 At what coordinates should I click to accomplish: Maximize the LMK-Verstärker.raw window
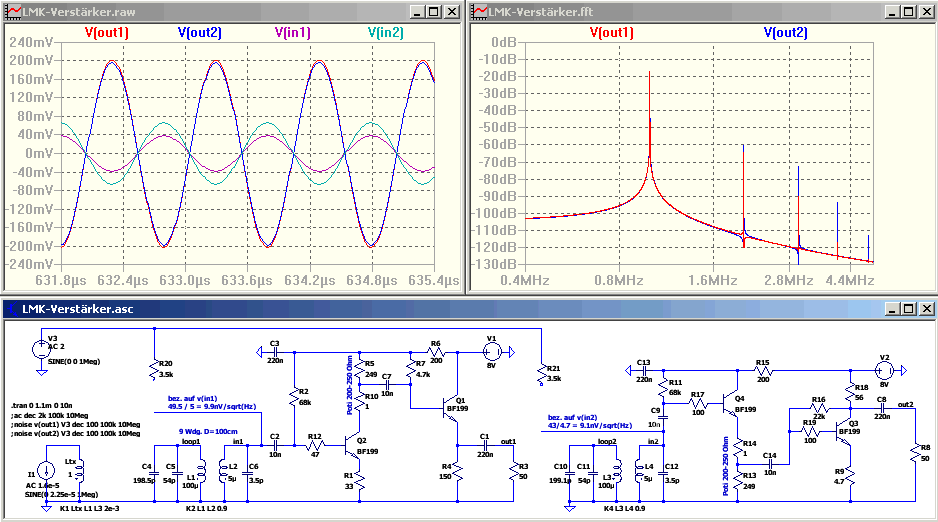coord(434,12)
